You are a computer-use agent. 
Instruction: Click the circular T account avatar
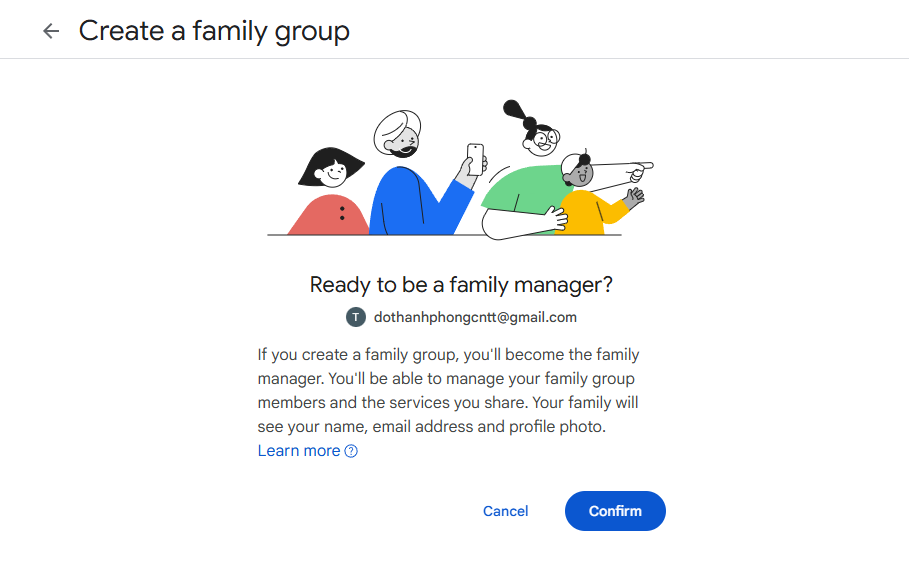pyautogui.click(x=355, y=317)
